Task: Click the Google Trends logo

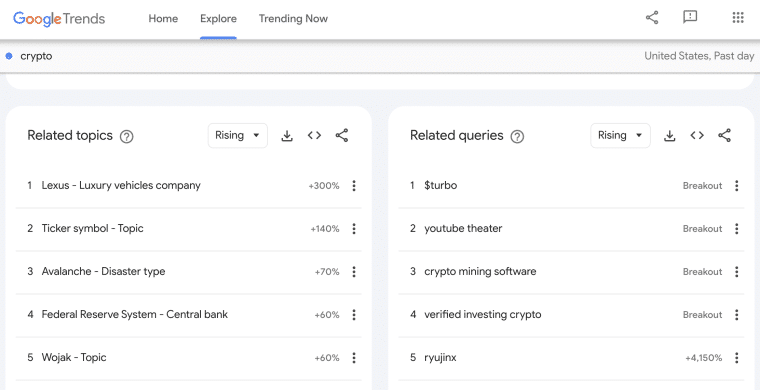Action: 59,19
